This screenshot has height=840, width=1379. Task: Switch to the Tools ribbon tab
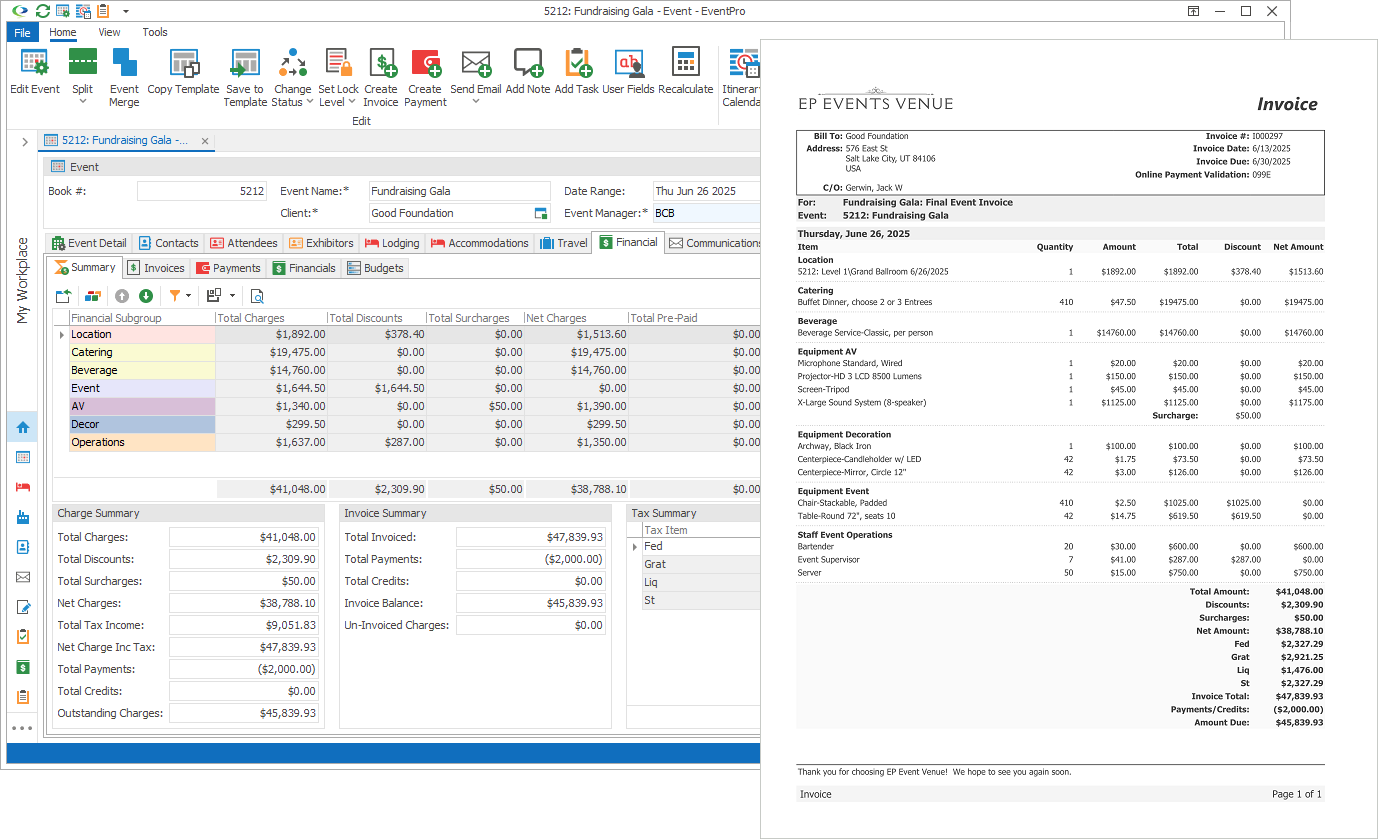click(155, 32)
